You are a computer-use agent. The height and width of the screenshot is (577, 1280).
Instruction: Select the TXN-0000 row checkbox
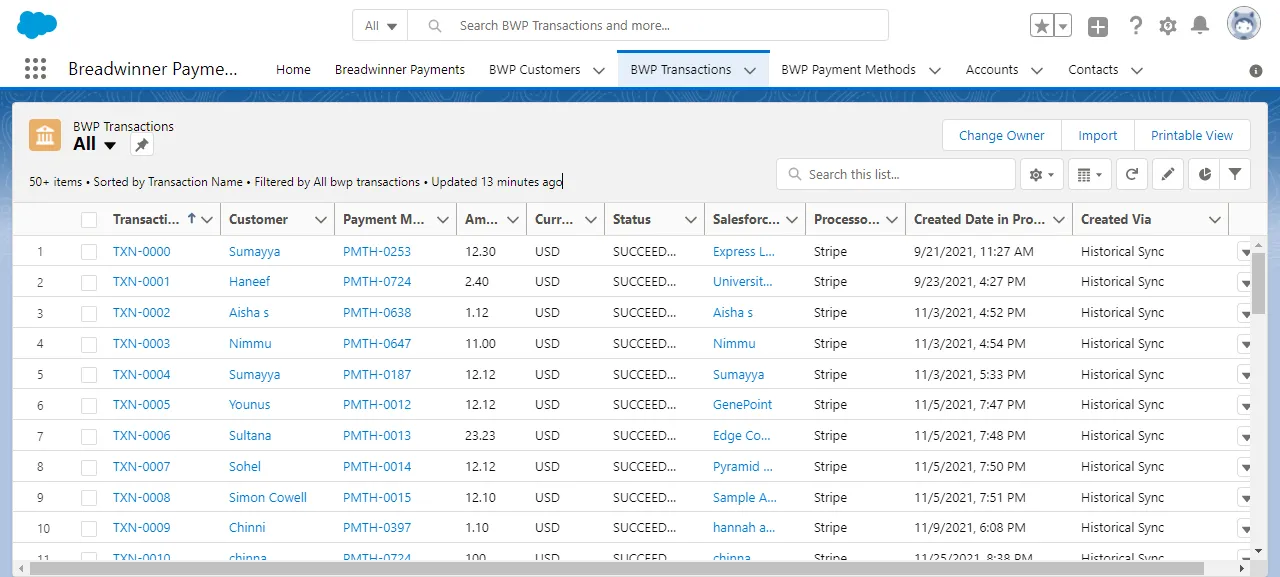pyautogui.click(x=89, y=252)
